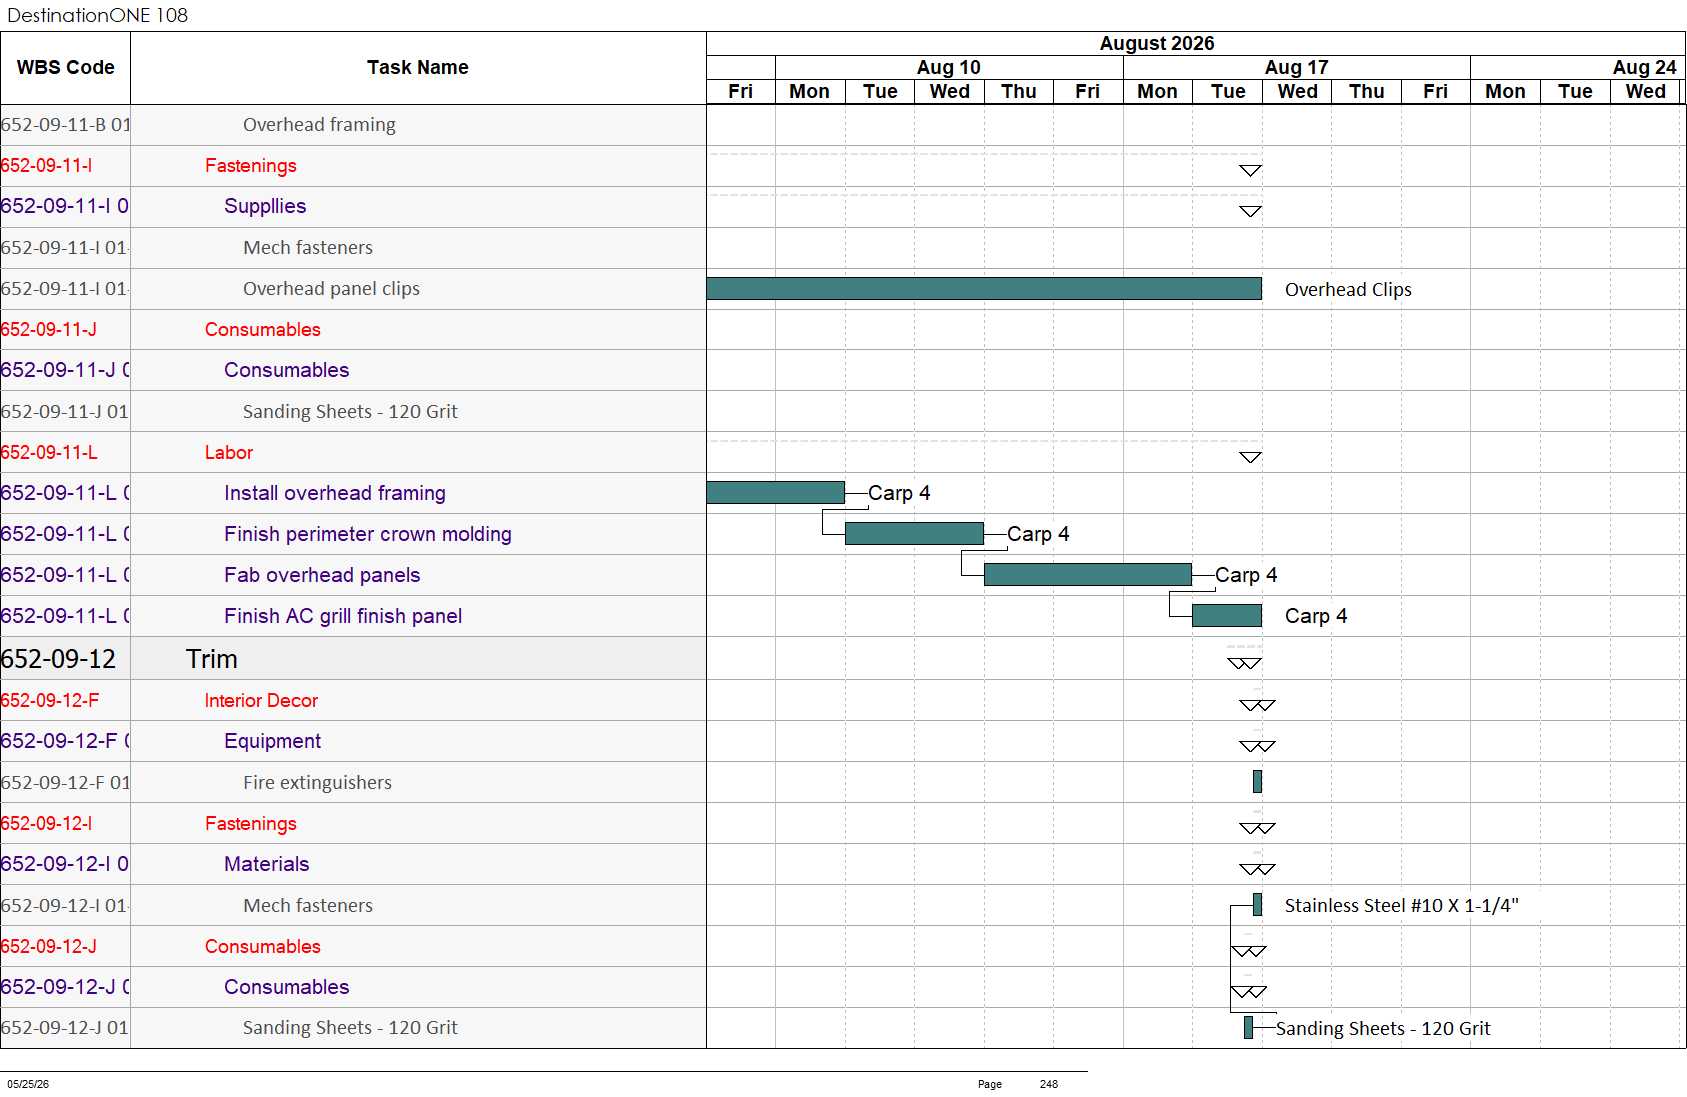Click the Stainless Steel #10 bar label
This screenshot has width=1687, height=1097.
click(1401, 906)
